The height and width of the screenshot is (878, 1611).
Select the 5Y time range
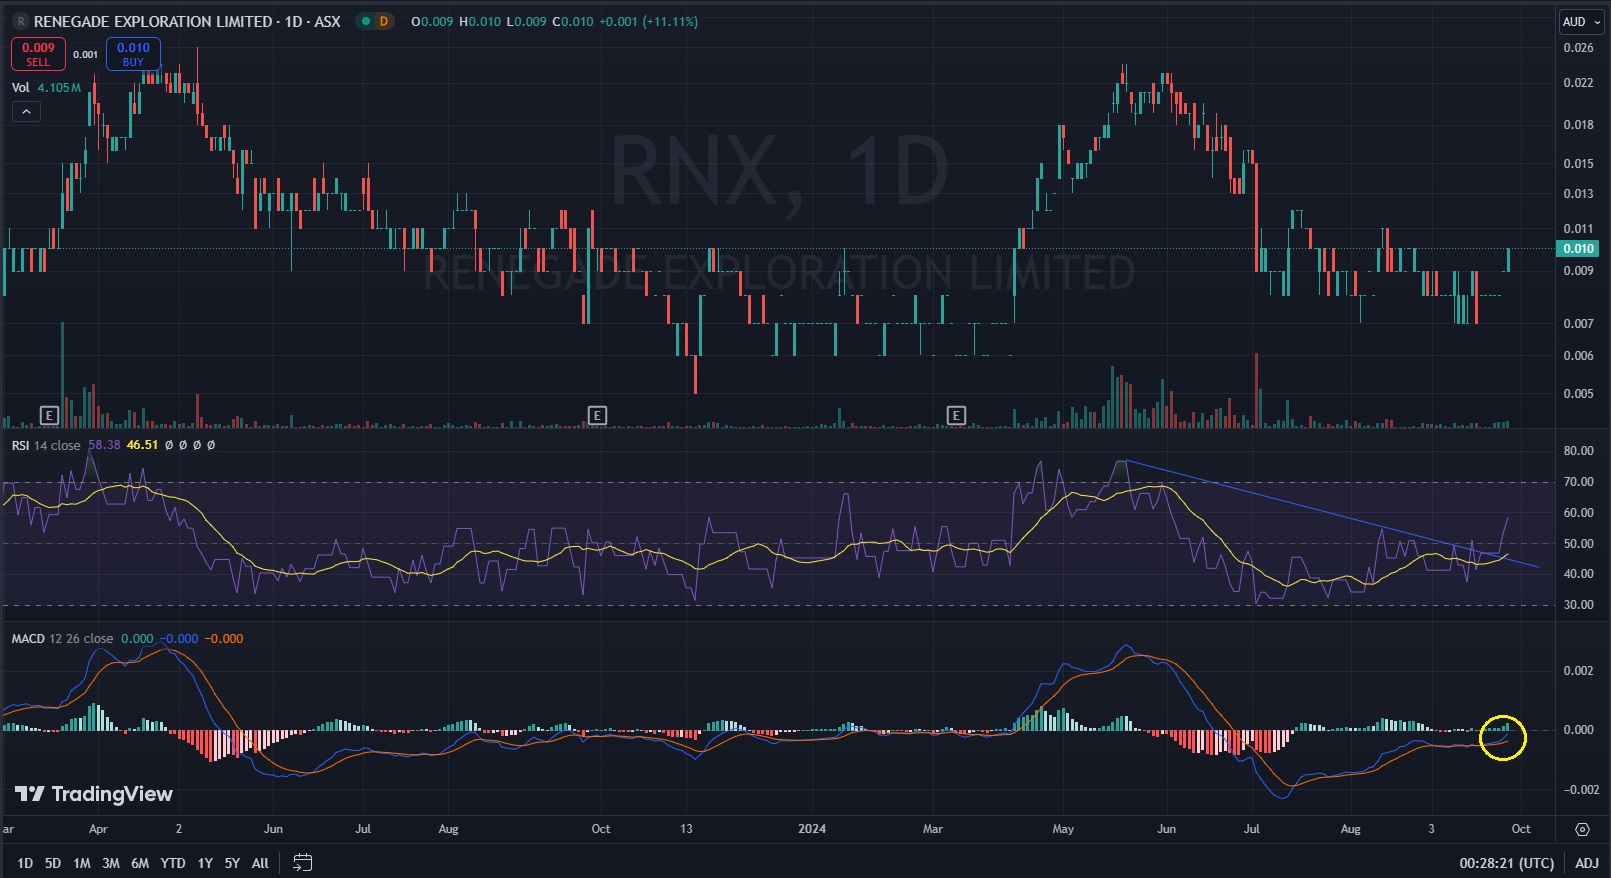click(x=232, y=863)
